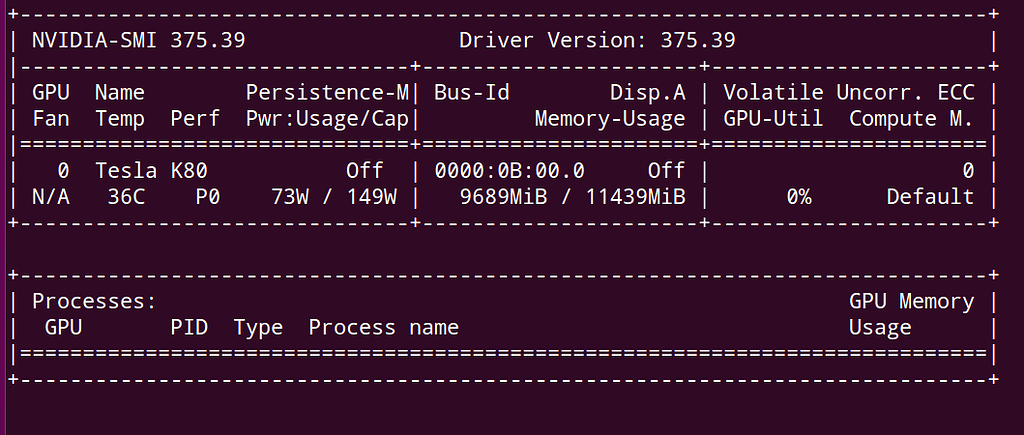Image resolution: width=1024 pixels, height=435 pixels.
Task: Click the bus ID value 0000:0B:00.0
Action: (509, 171)
